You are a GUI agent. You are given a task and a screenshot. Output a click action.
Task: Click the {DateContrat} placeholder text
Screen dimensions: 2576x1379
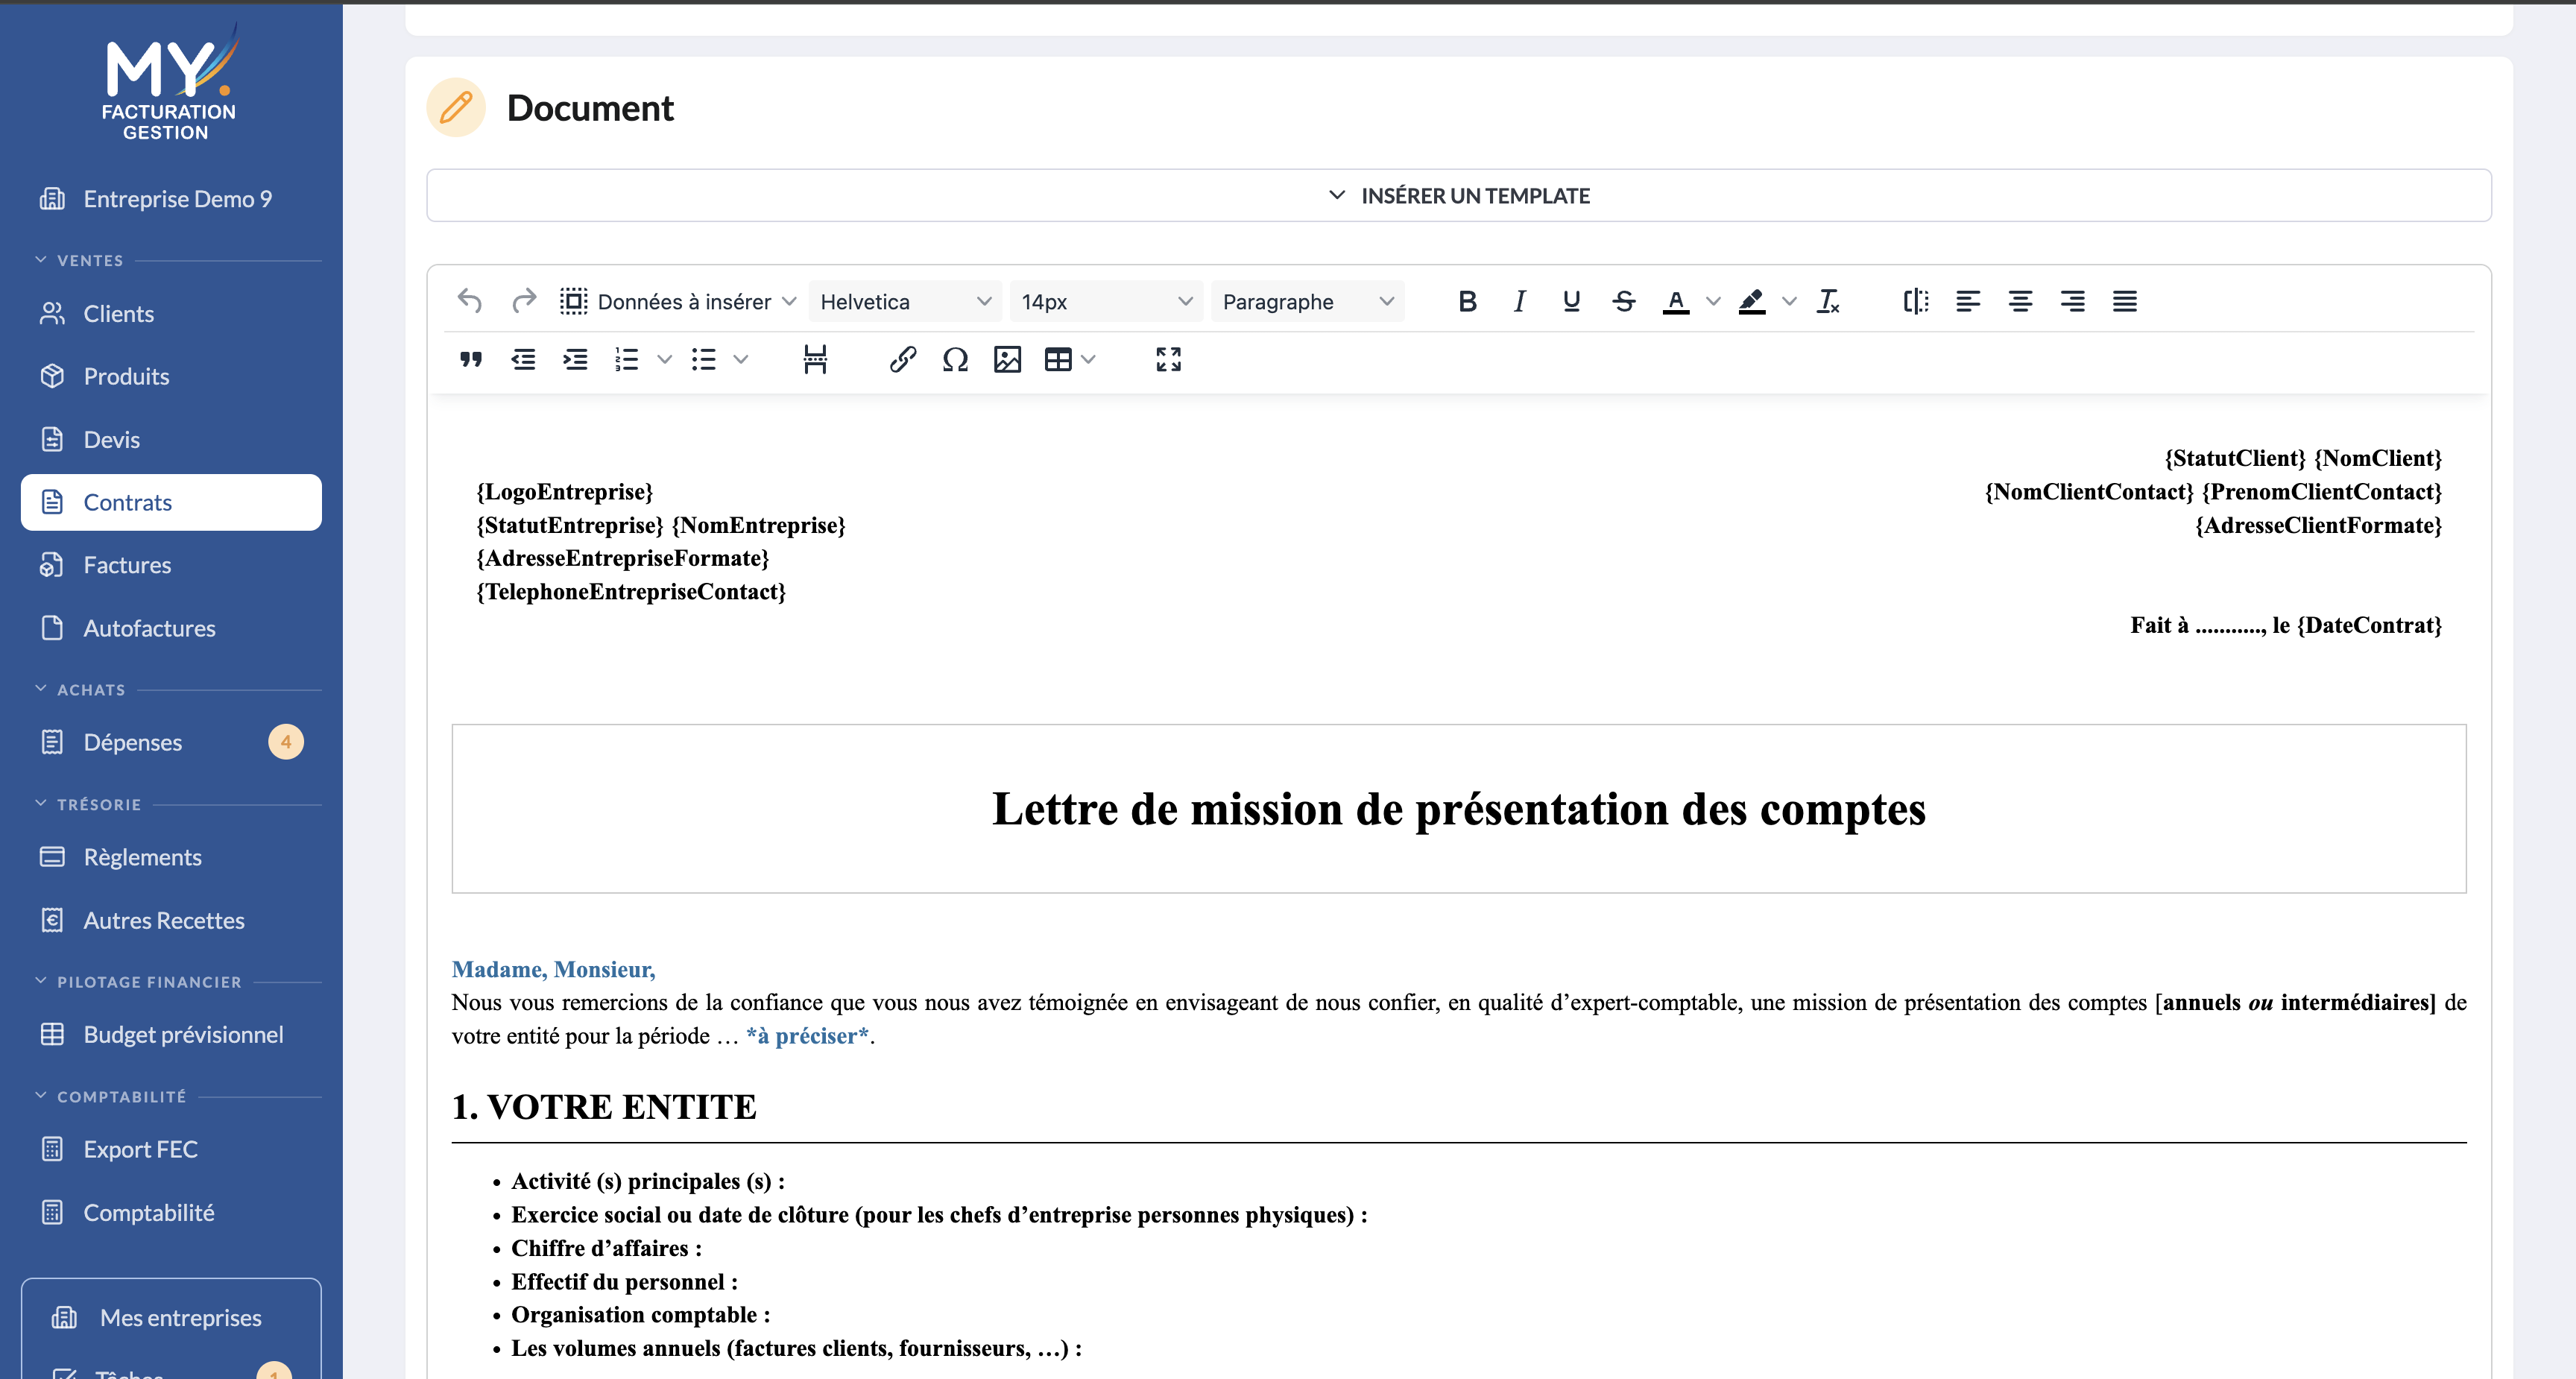tap(2369, 625)
